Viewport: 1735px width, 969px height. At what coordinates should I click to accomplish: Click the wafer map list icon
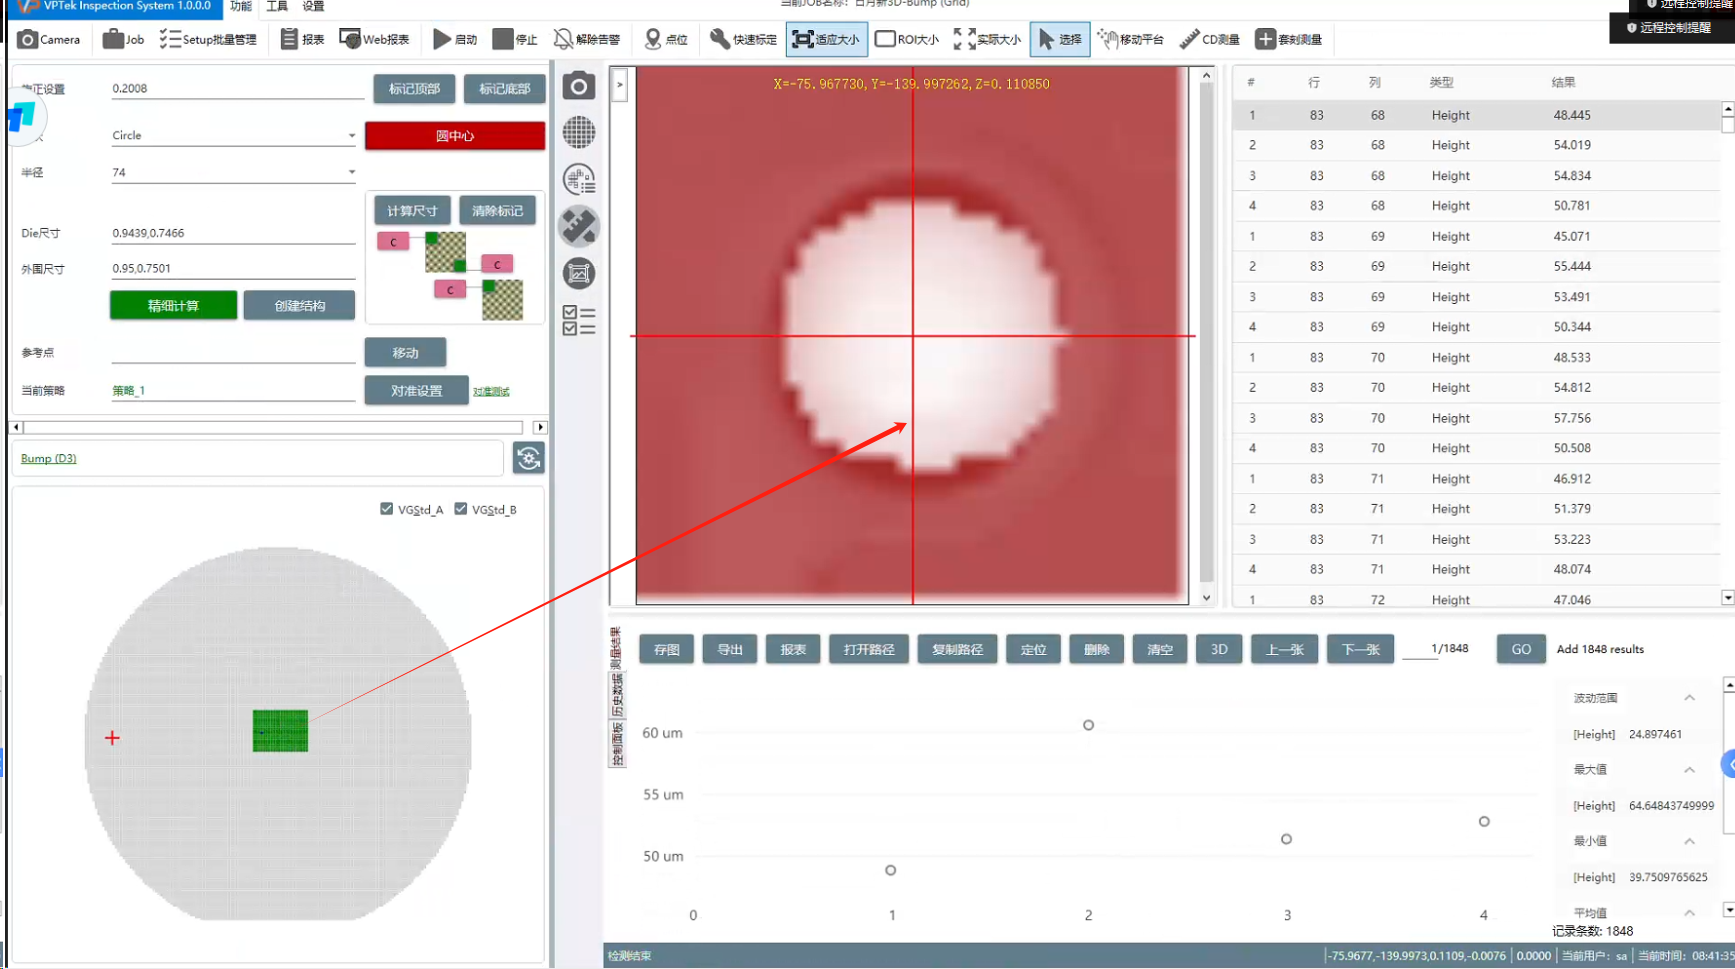579,179
